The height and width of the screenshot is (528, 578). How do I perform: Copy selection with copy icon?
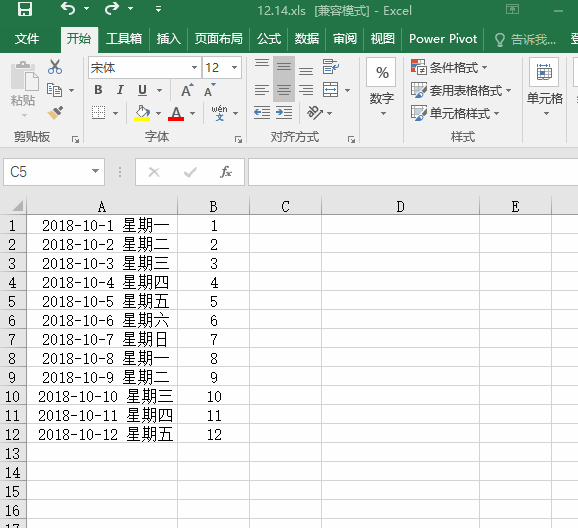coord(55,90)
